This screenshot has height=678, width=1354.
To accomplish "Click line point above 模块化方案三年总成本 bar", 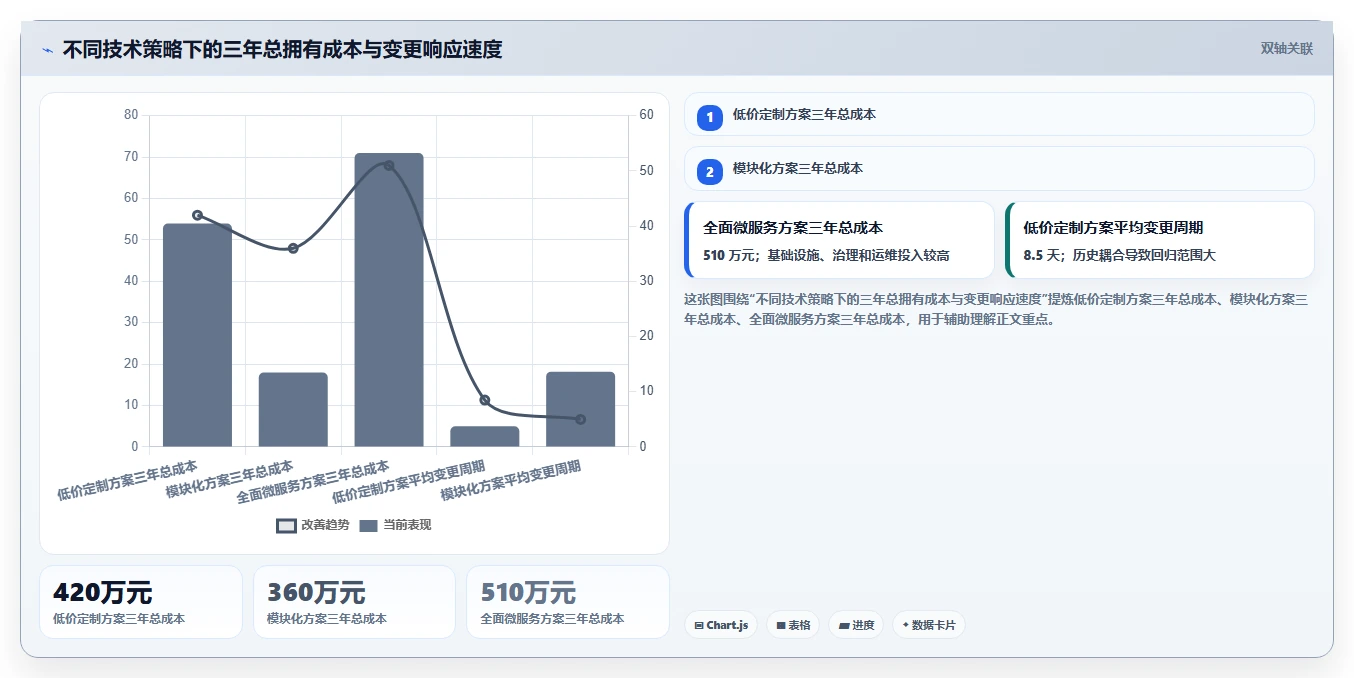I will (x=293, y=248).
